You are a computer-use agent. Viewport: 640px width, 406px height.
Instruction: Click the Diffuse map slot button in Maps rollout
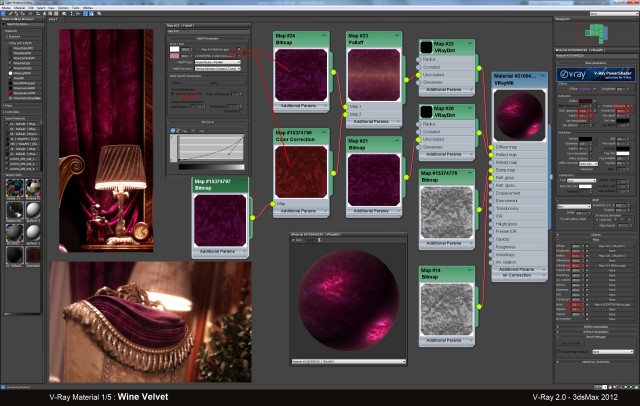click(x=612, y=246)
